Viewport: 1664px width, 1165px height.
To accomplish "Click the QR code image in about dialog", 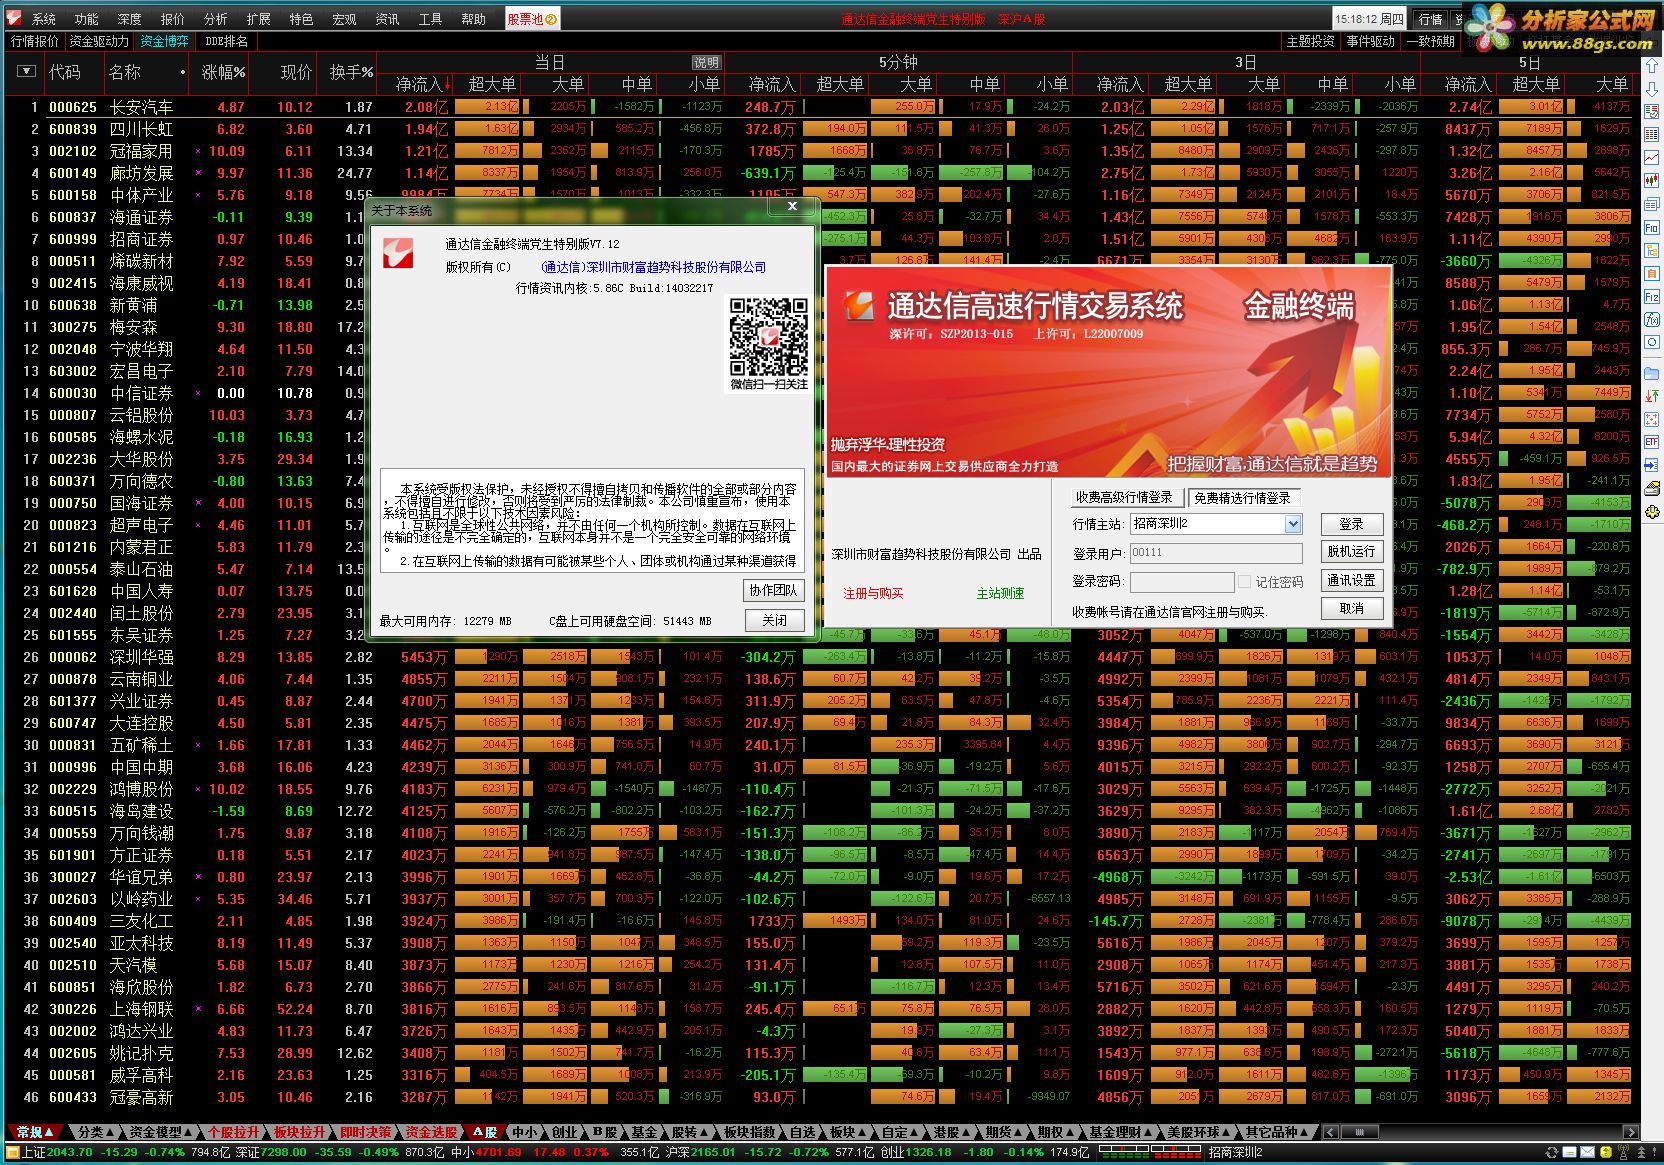I will 768,336.
